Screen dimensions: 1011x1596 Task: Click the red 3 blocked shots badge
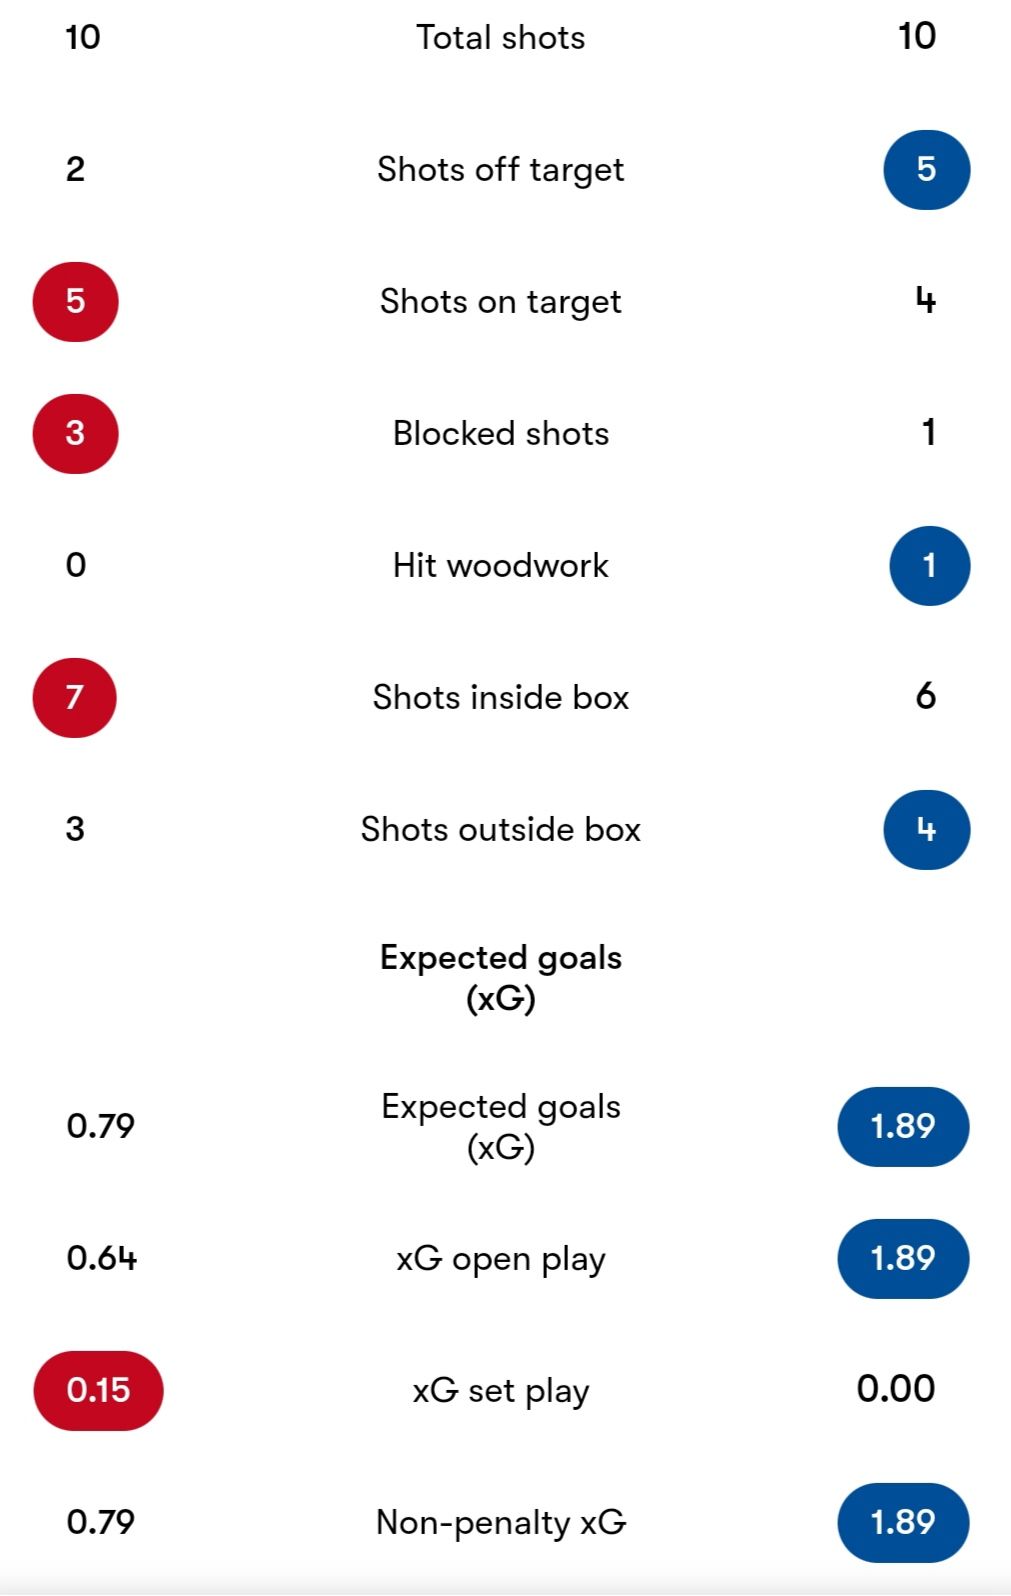pos(76,434)
